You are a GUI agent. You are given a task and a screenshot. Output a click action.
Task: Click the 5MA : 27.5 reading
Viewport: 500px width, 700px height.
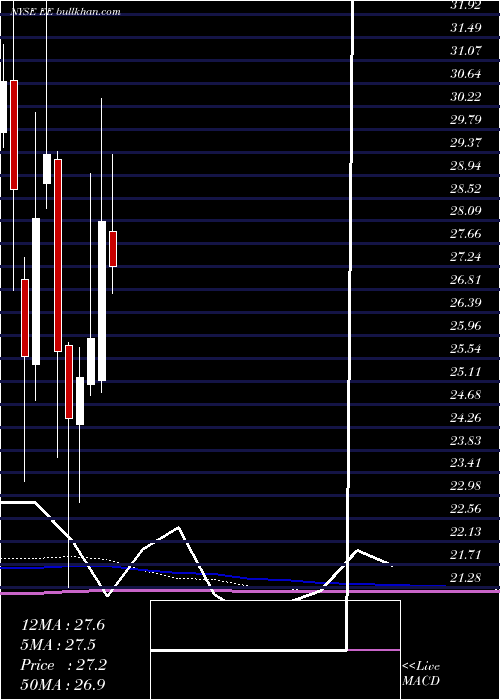(x=58, y=645)
